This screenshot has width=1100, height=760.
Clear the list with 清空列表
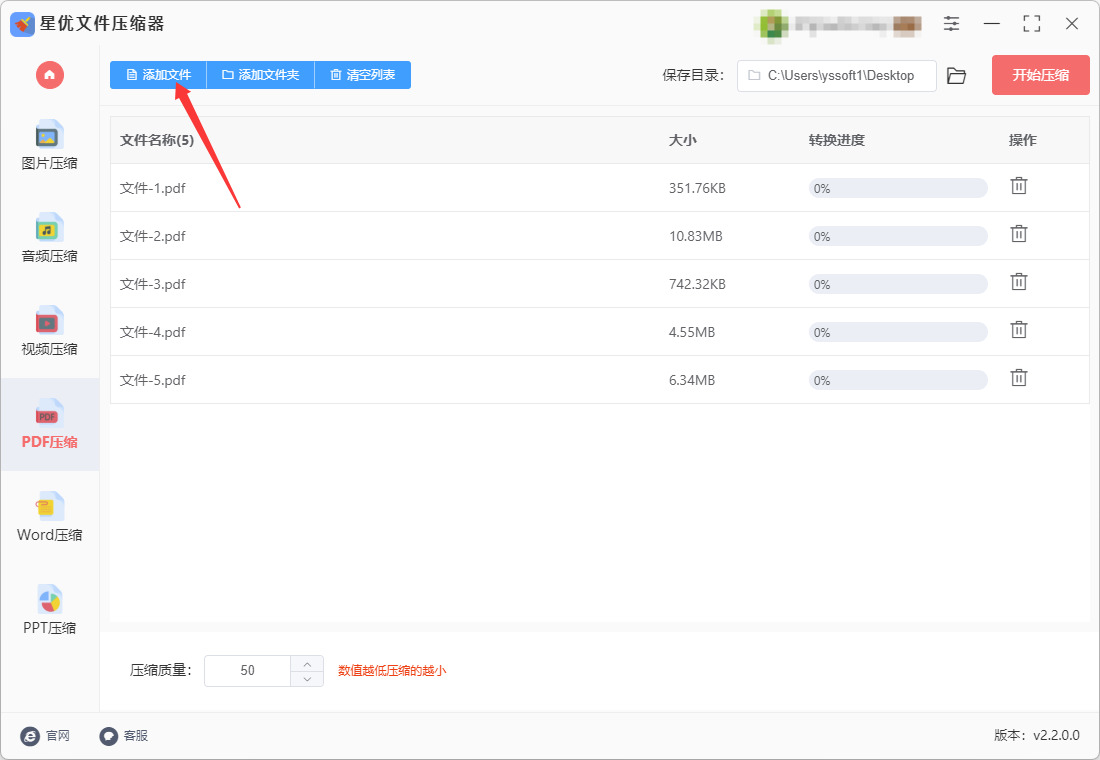tap(363, 75)
